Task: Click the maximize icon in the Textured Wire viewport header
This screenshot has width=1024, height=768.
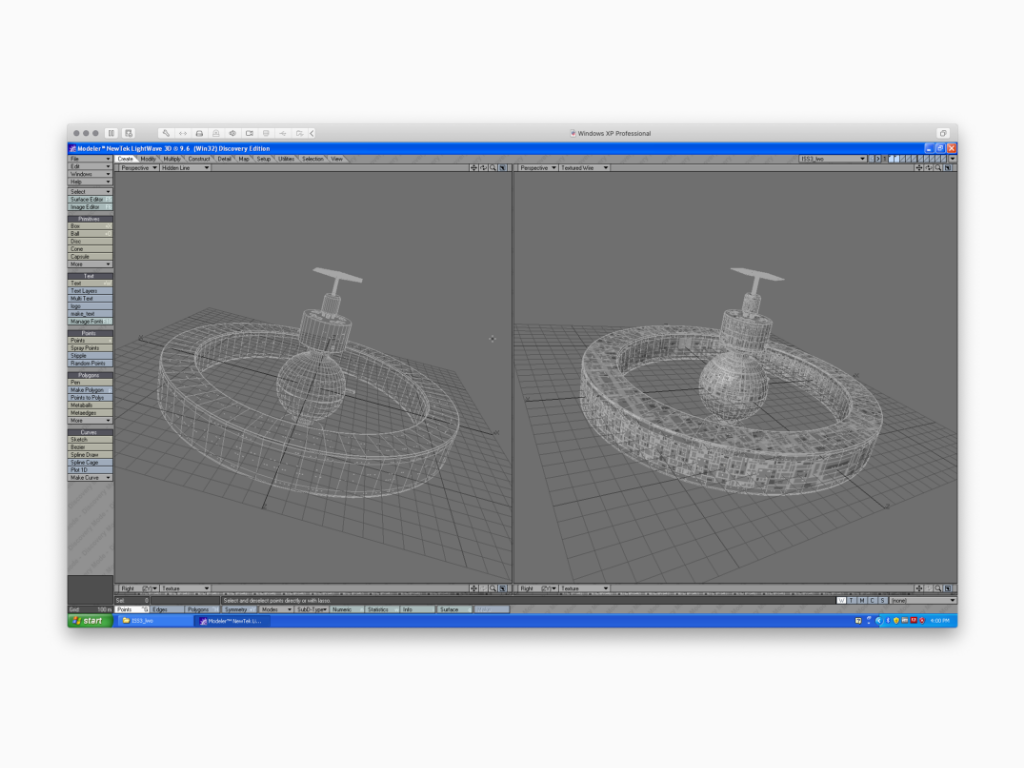Action: (x=948, y=168)
